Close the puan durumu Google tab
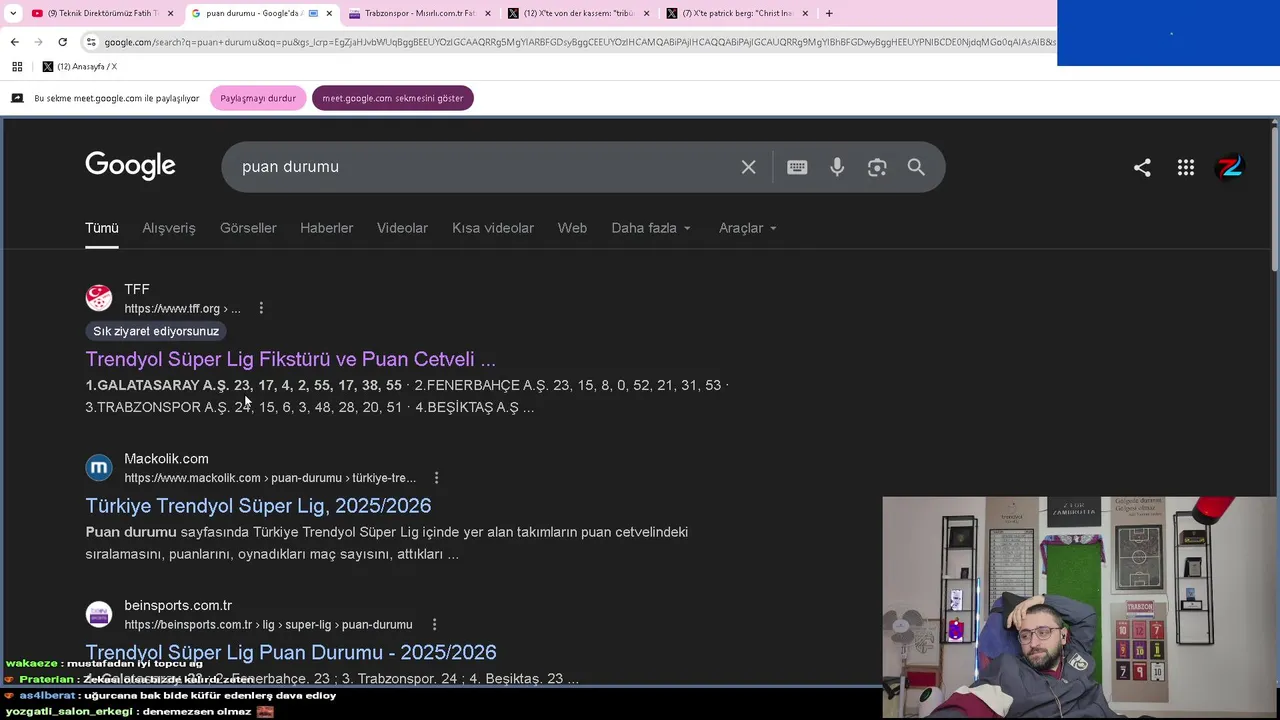The image size is (1280, 720). pyautogui.click(x=329, y=13)
